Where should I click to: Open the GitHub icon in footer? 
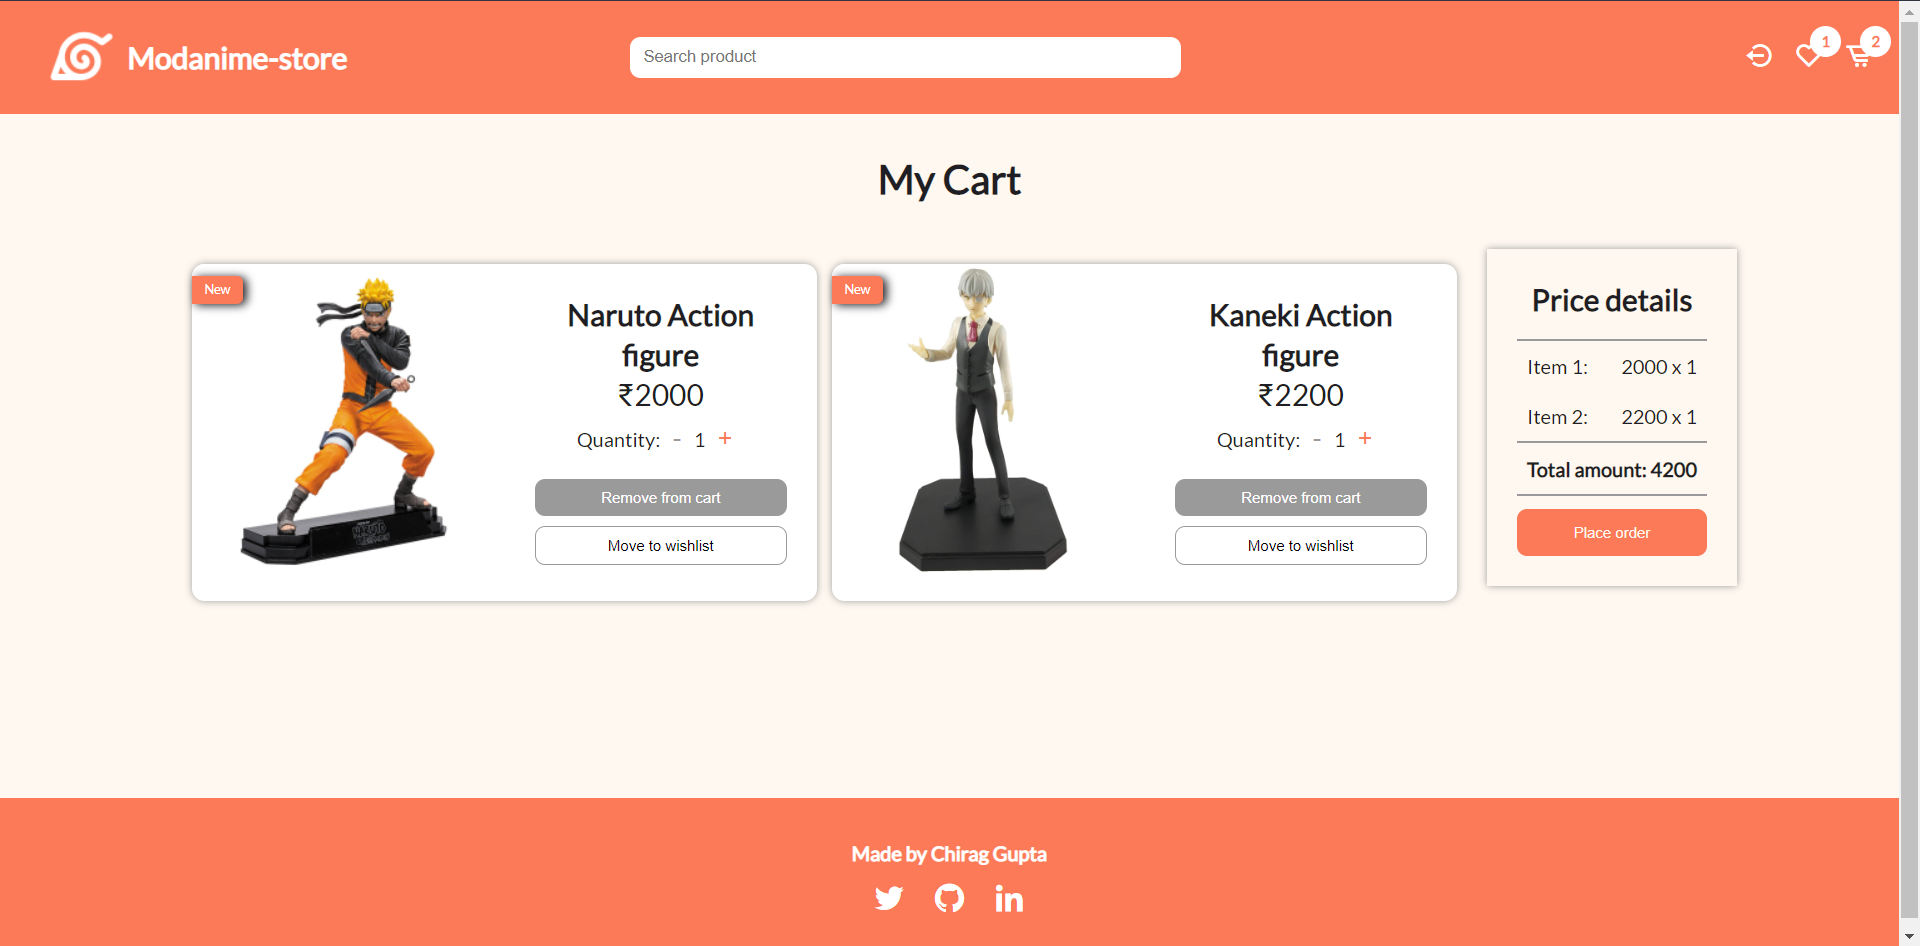tap(949, 898)
